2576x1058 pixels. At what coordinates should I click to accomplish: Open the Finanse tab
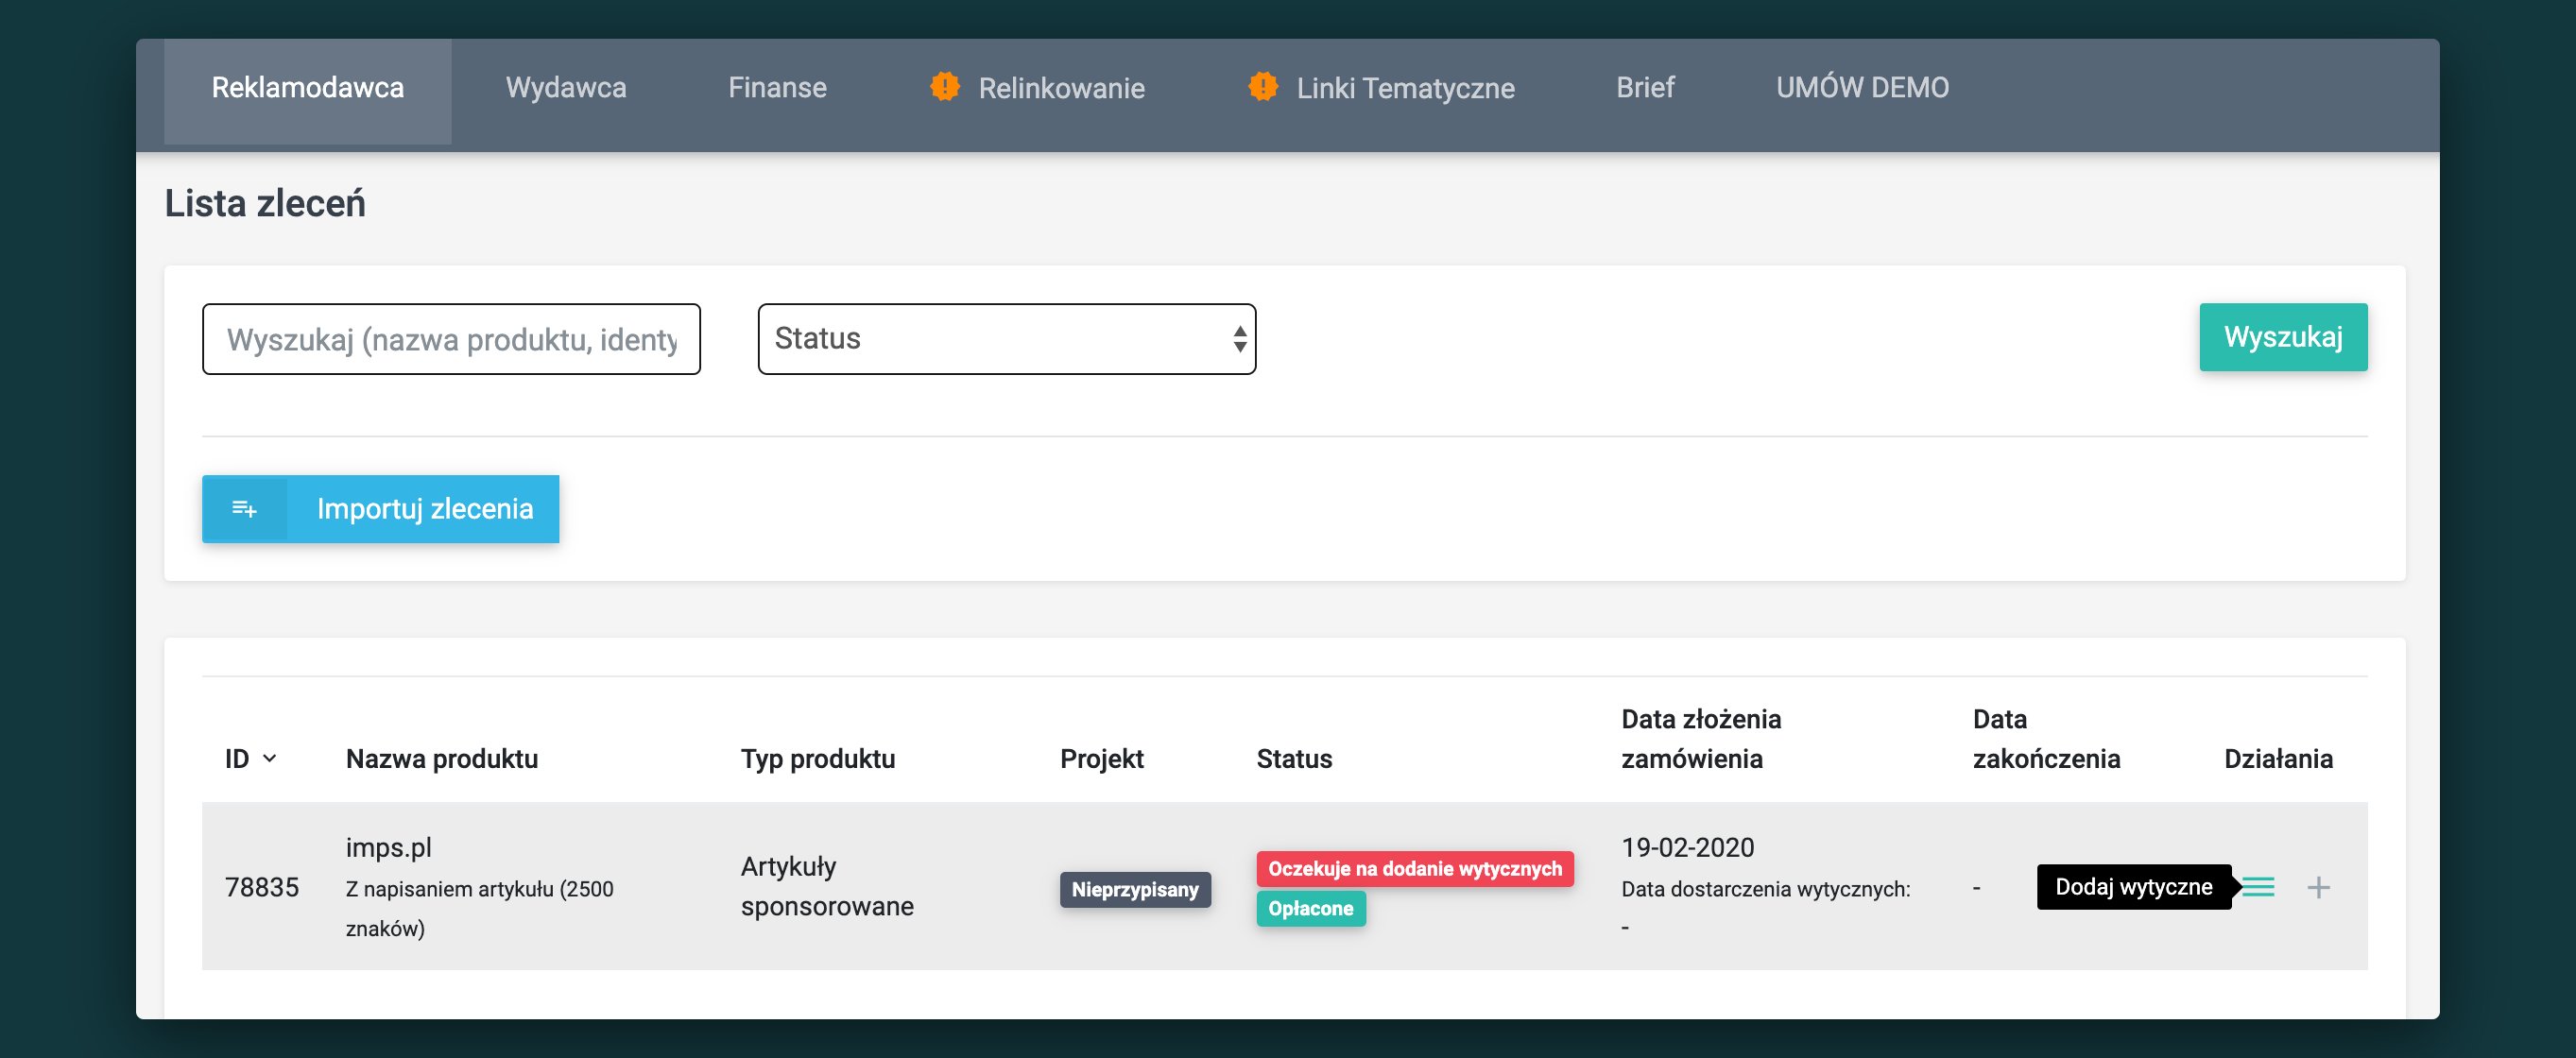pyautogui.click(x=777, y=88)
